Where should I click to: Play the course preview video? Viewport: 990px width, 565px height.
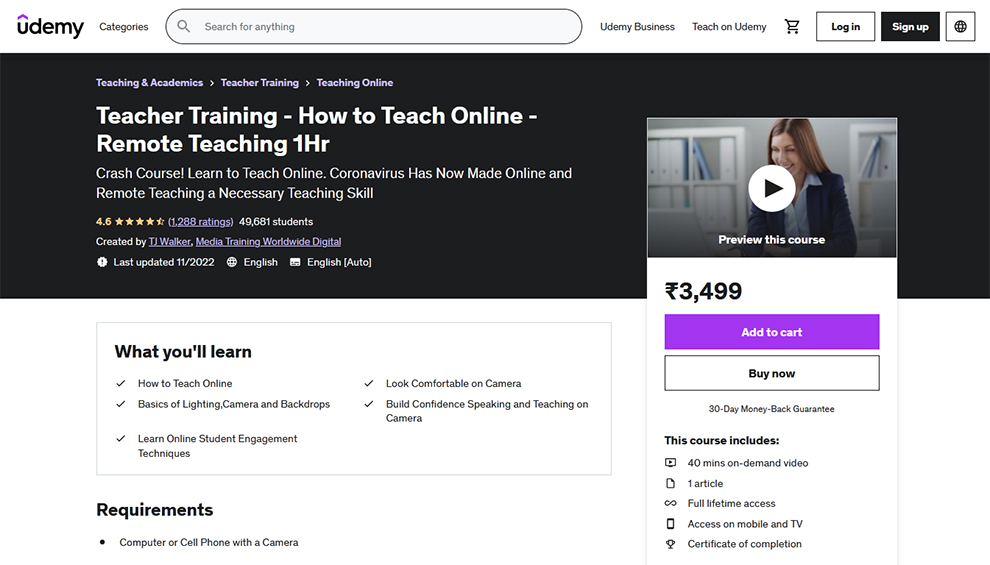pos(772,188)
